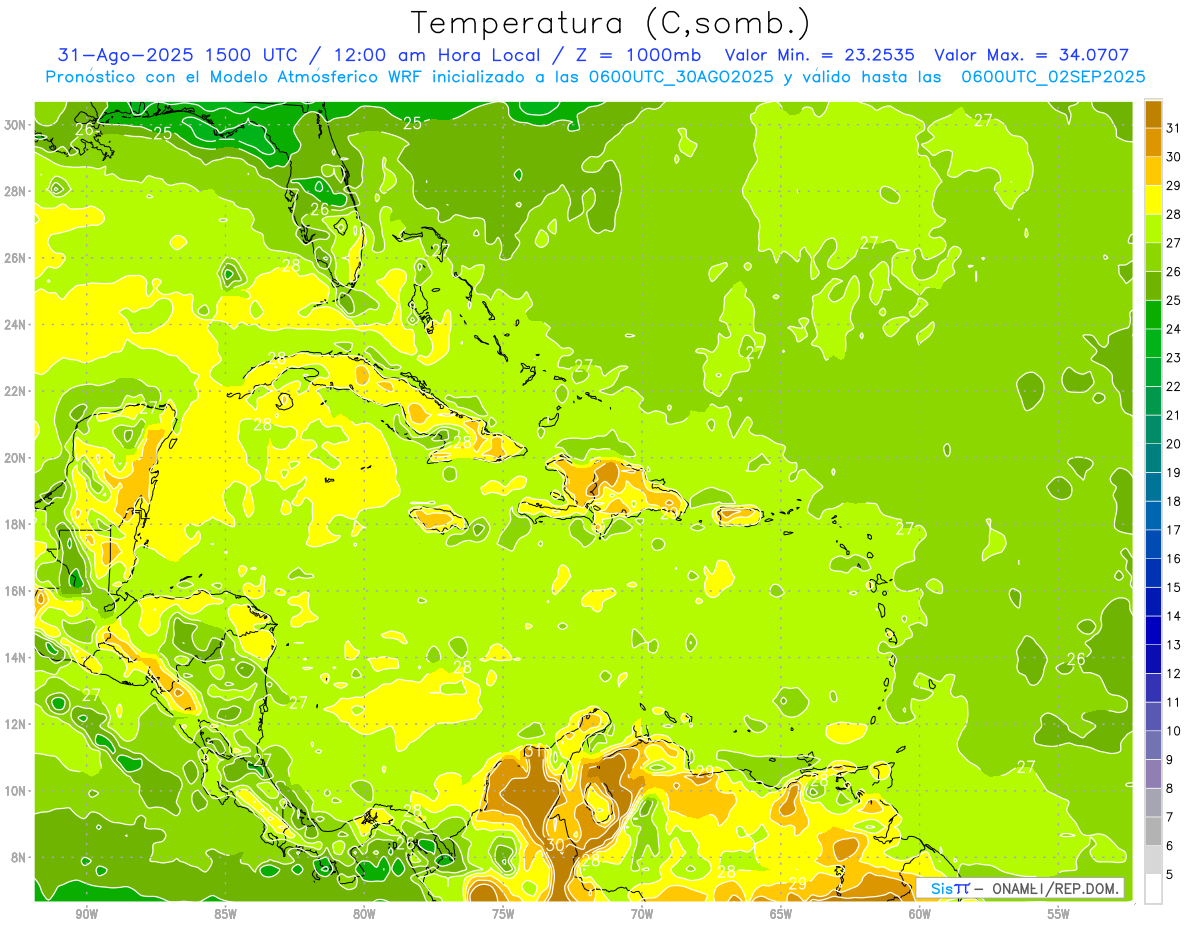Click the legend color band between 30 and 31
Viewport: 1200px width, 927px height.
(1153, 143)
